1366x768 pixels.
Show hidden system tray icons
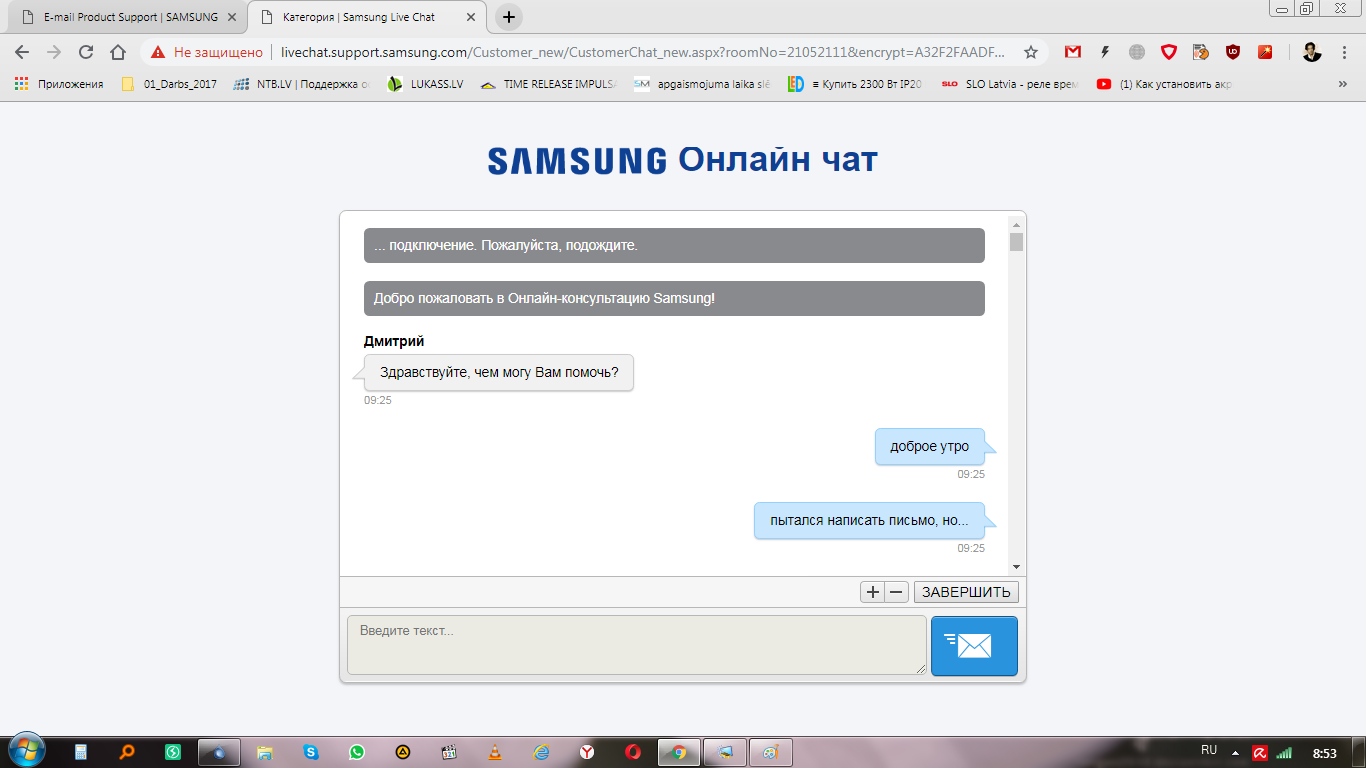pyautogui.click(x=1235, y=752)
